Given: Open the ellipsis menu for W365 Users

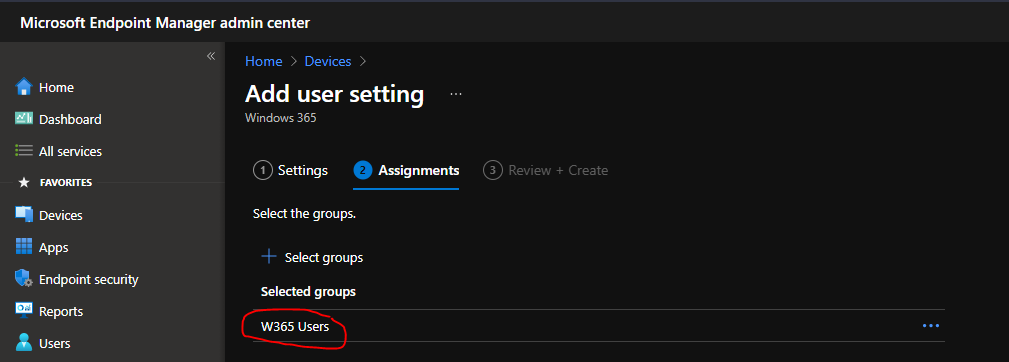Looking at the screenshot, I should click(931, 326).
